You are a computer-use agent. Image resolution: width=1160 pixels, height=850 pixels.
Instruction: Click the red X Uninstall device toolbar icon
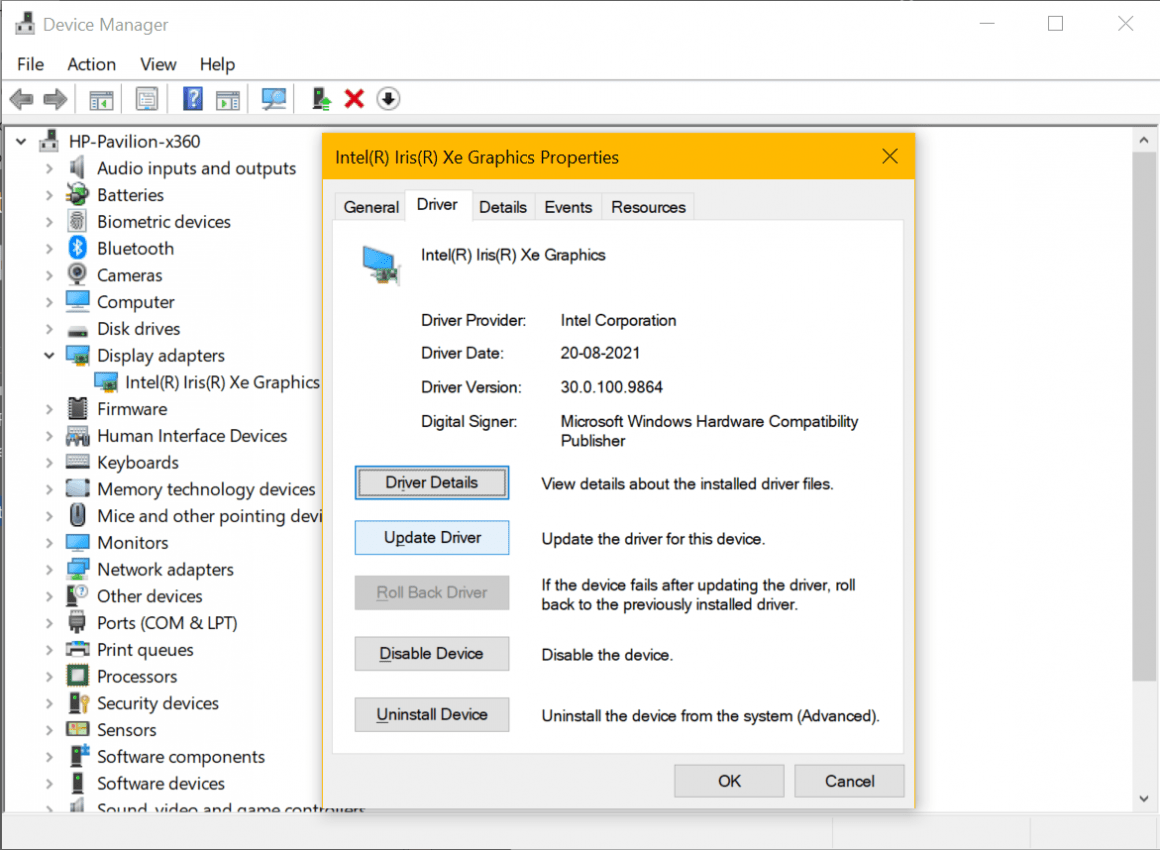[354, 98]
